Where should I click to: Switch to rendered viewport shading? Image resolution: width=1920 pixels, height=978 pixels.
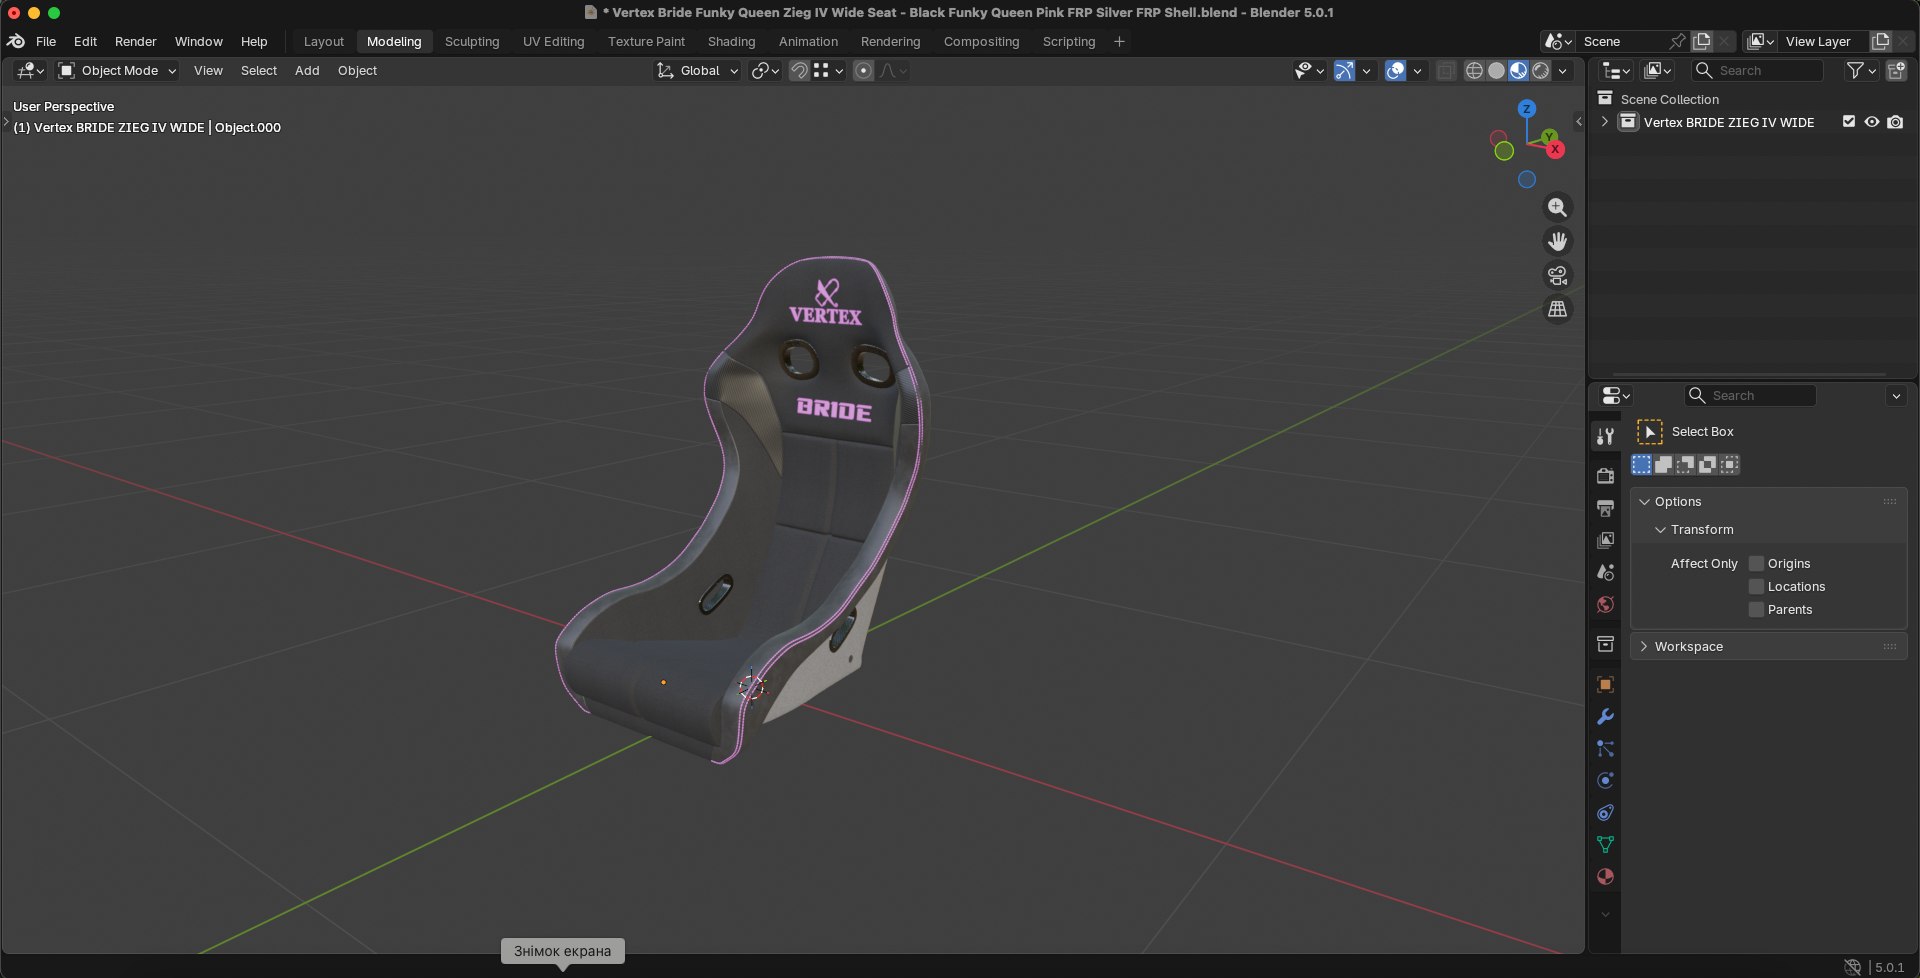1541,70
